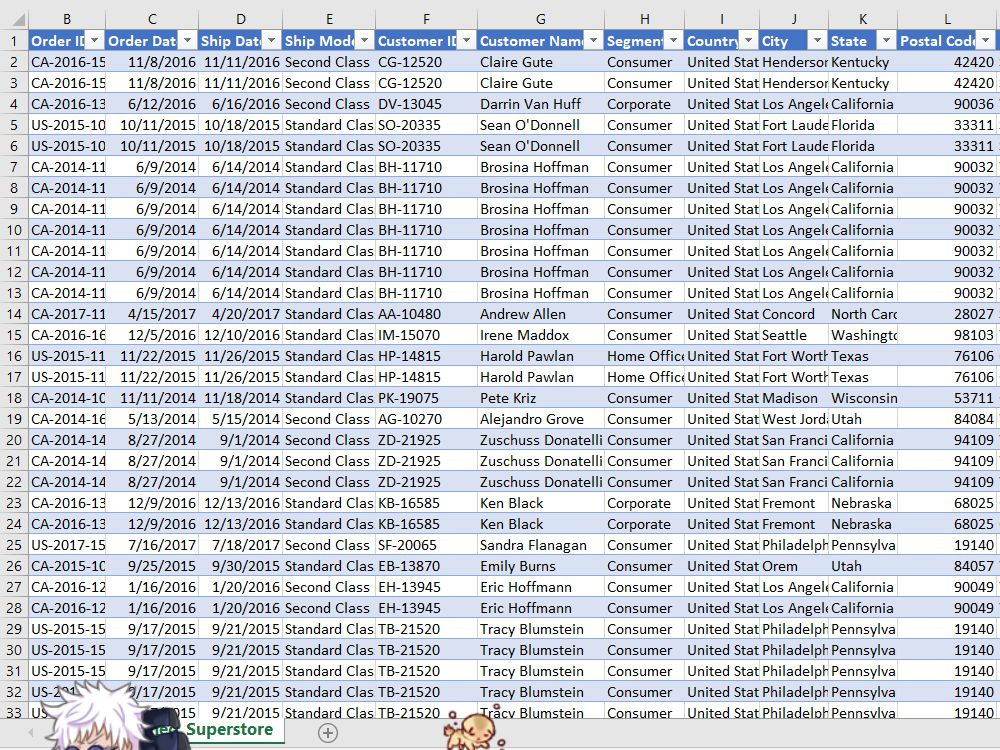Click order date cell 4/15/2017

[152, 314]
